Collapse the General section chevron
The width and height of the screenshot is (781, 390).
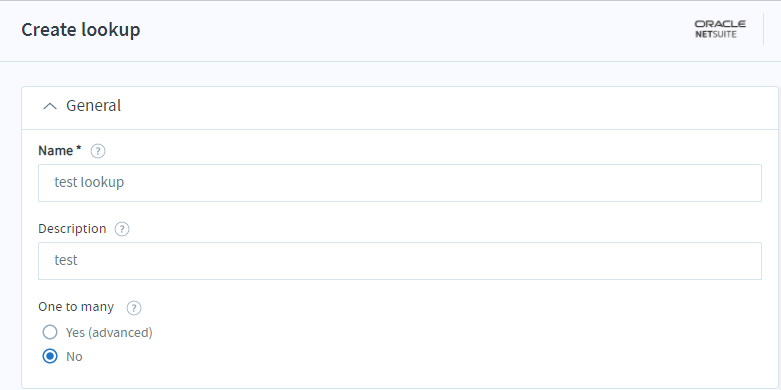[50, 106]
